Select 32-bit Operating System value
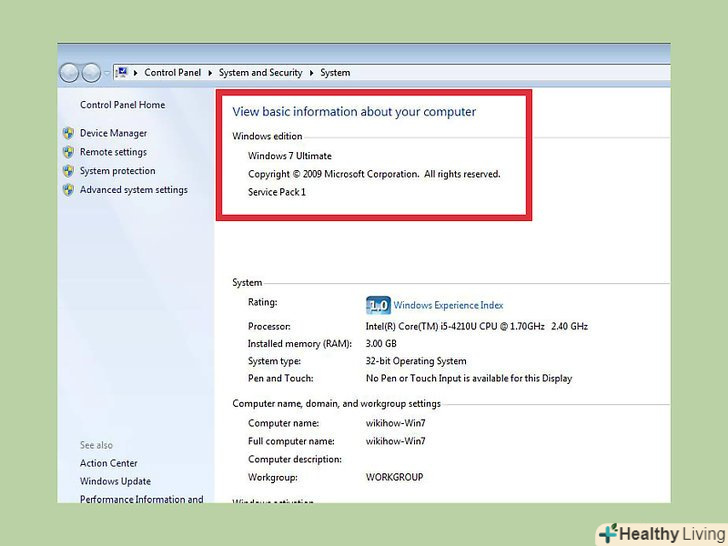The image size is (728, 546). [416, 361]
